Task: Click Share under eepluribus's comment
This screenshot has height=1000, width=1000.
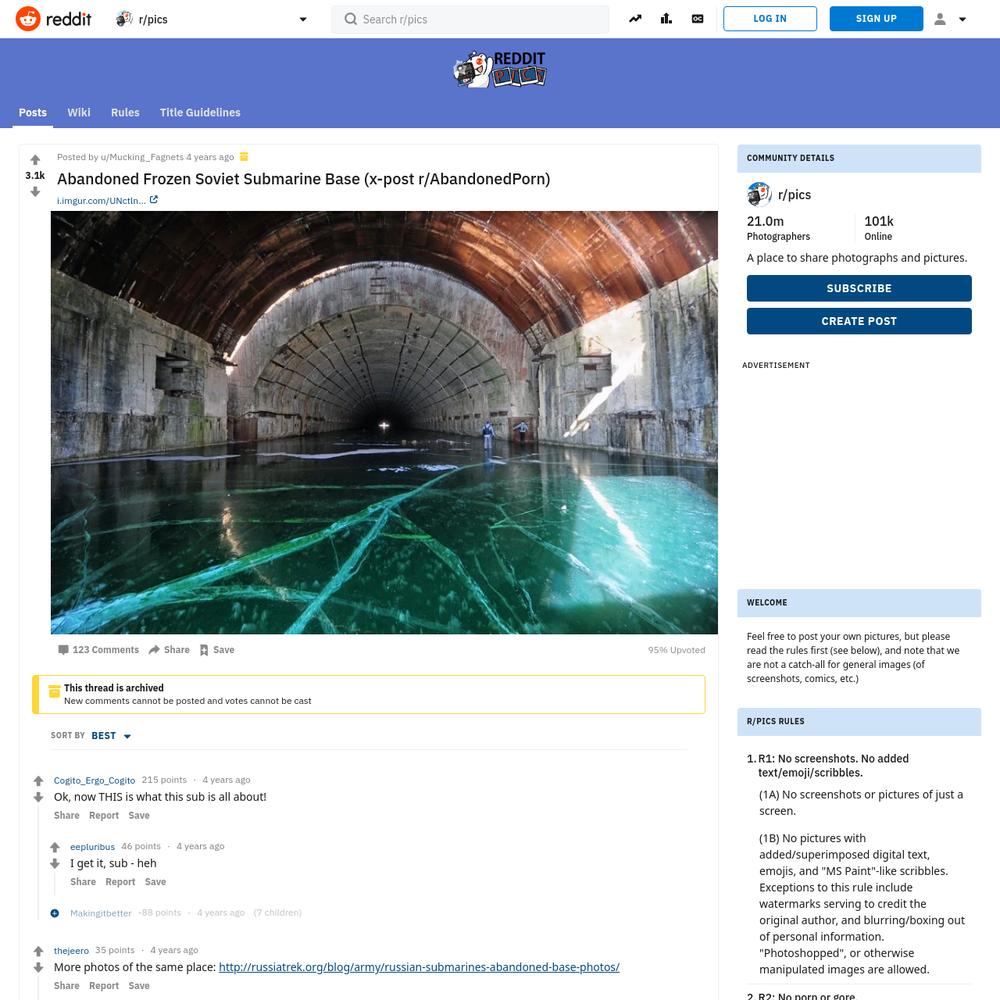Action: 83,882
